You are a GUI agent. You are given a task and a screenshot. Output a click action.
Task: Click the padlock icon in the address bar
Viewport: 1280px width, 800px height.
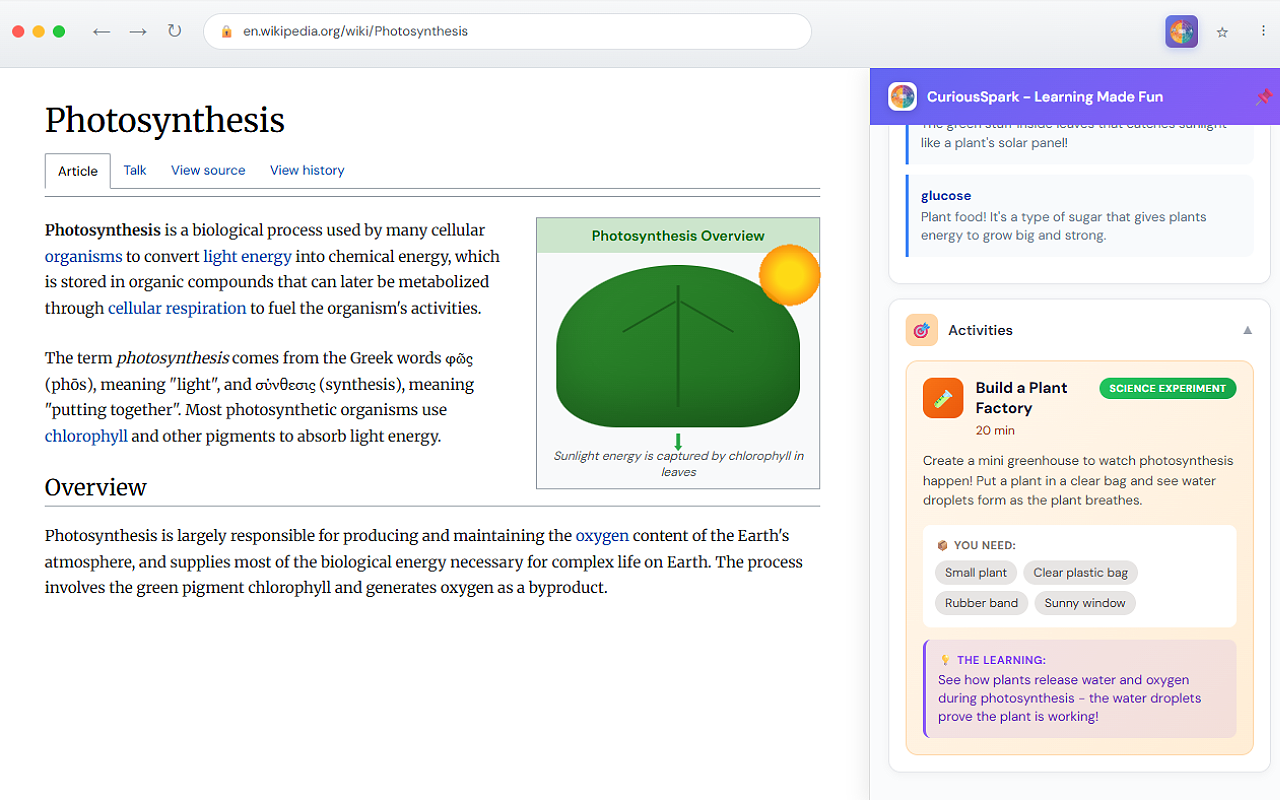click(x=225, y=31)
